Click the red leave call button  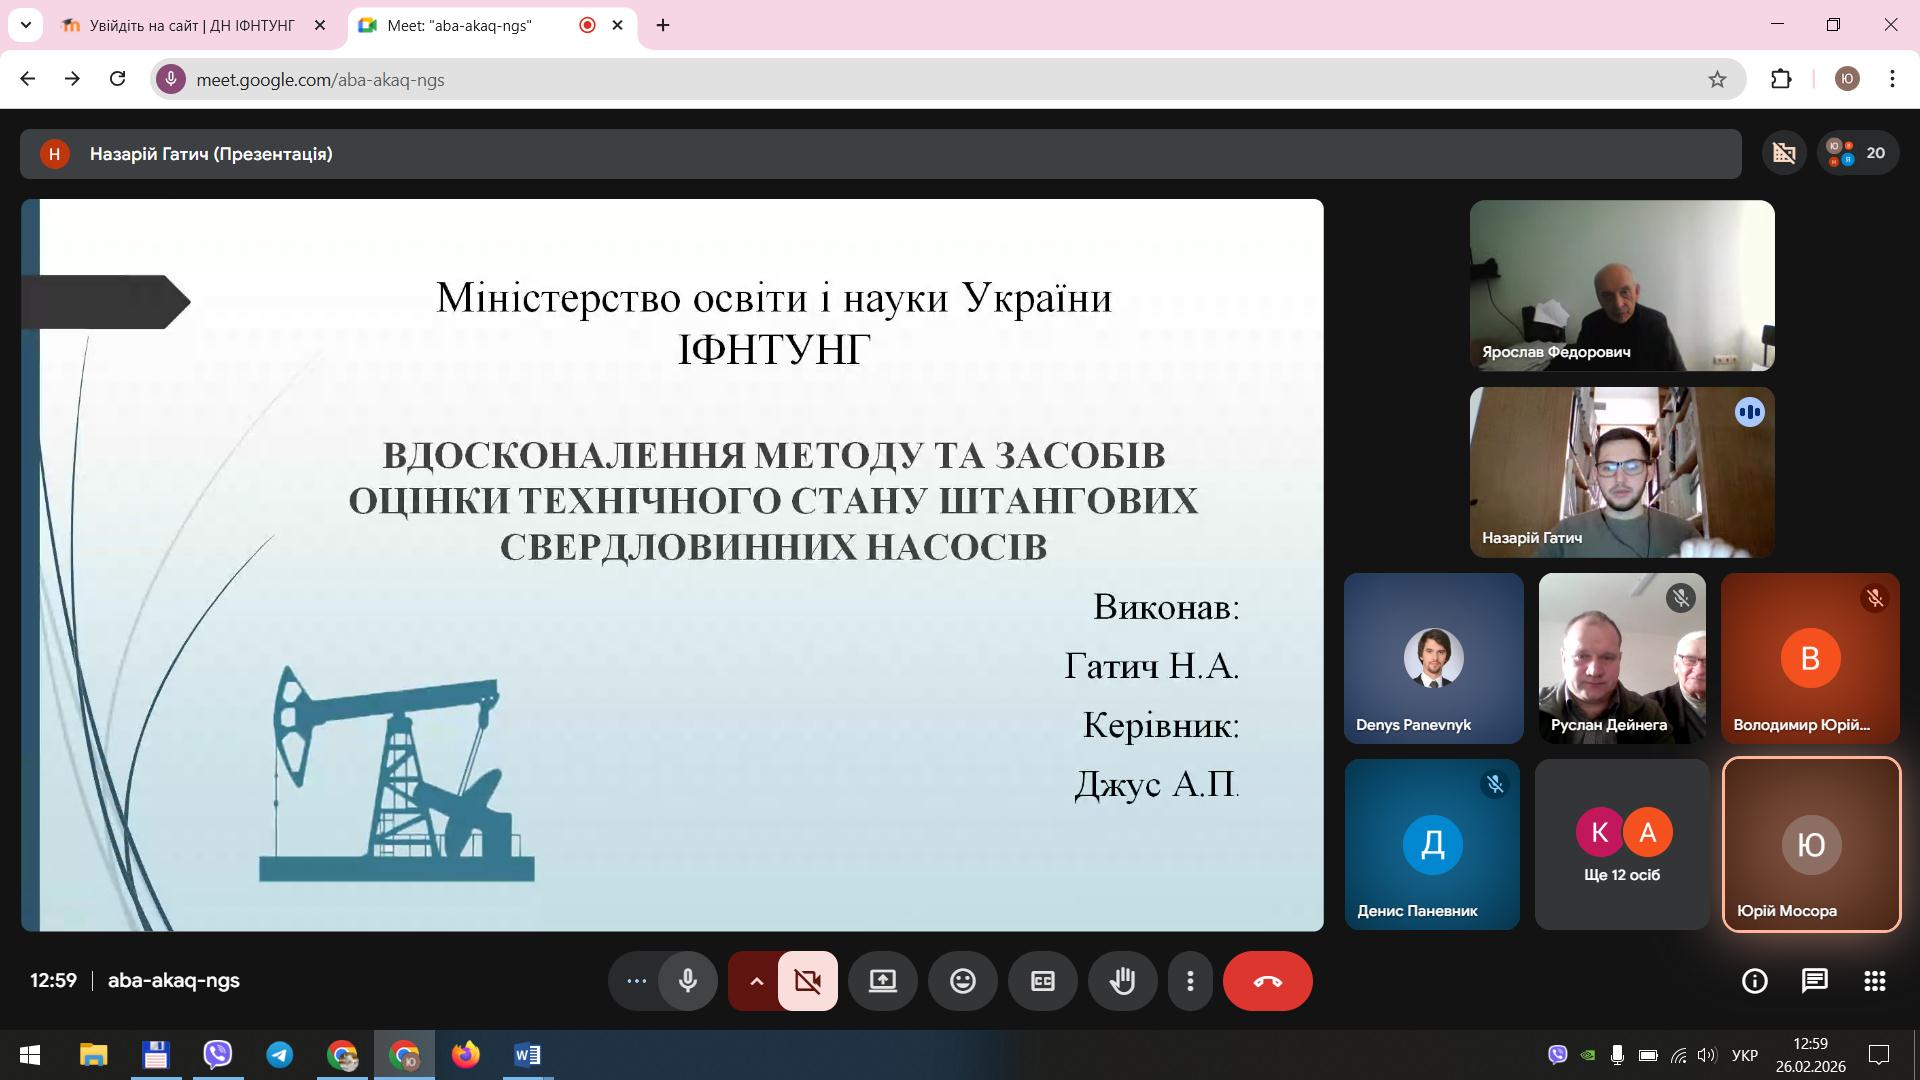[x=1267, y=981]
